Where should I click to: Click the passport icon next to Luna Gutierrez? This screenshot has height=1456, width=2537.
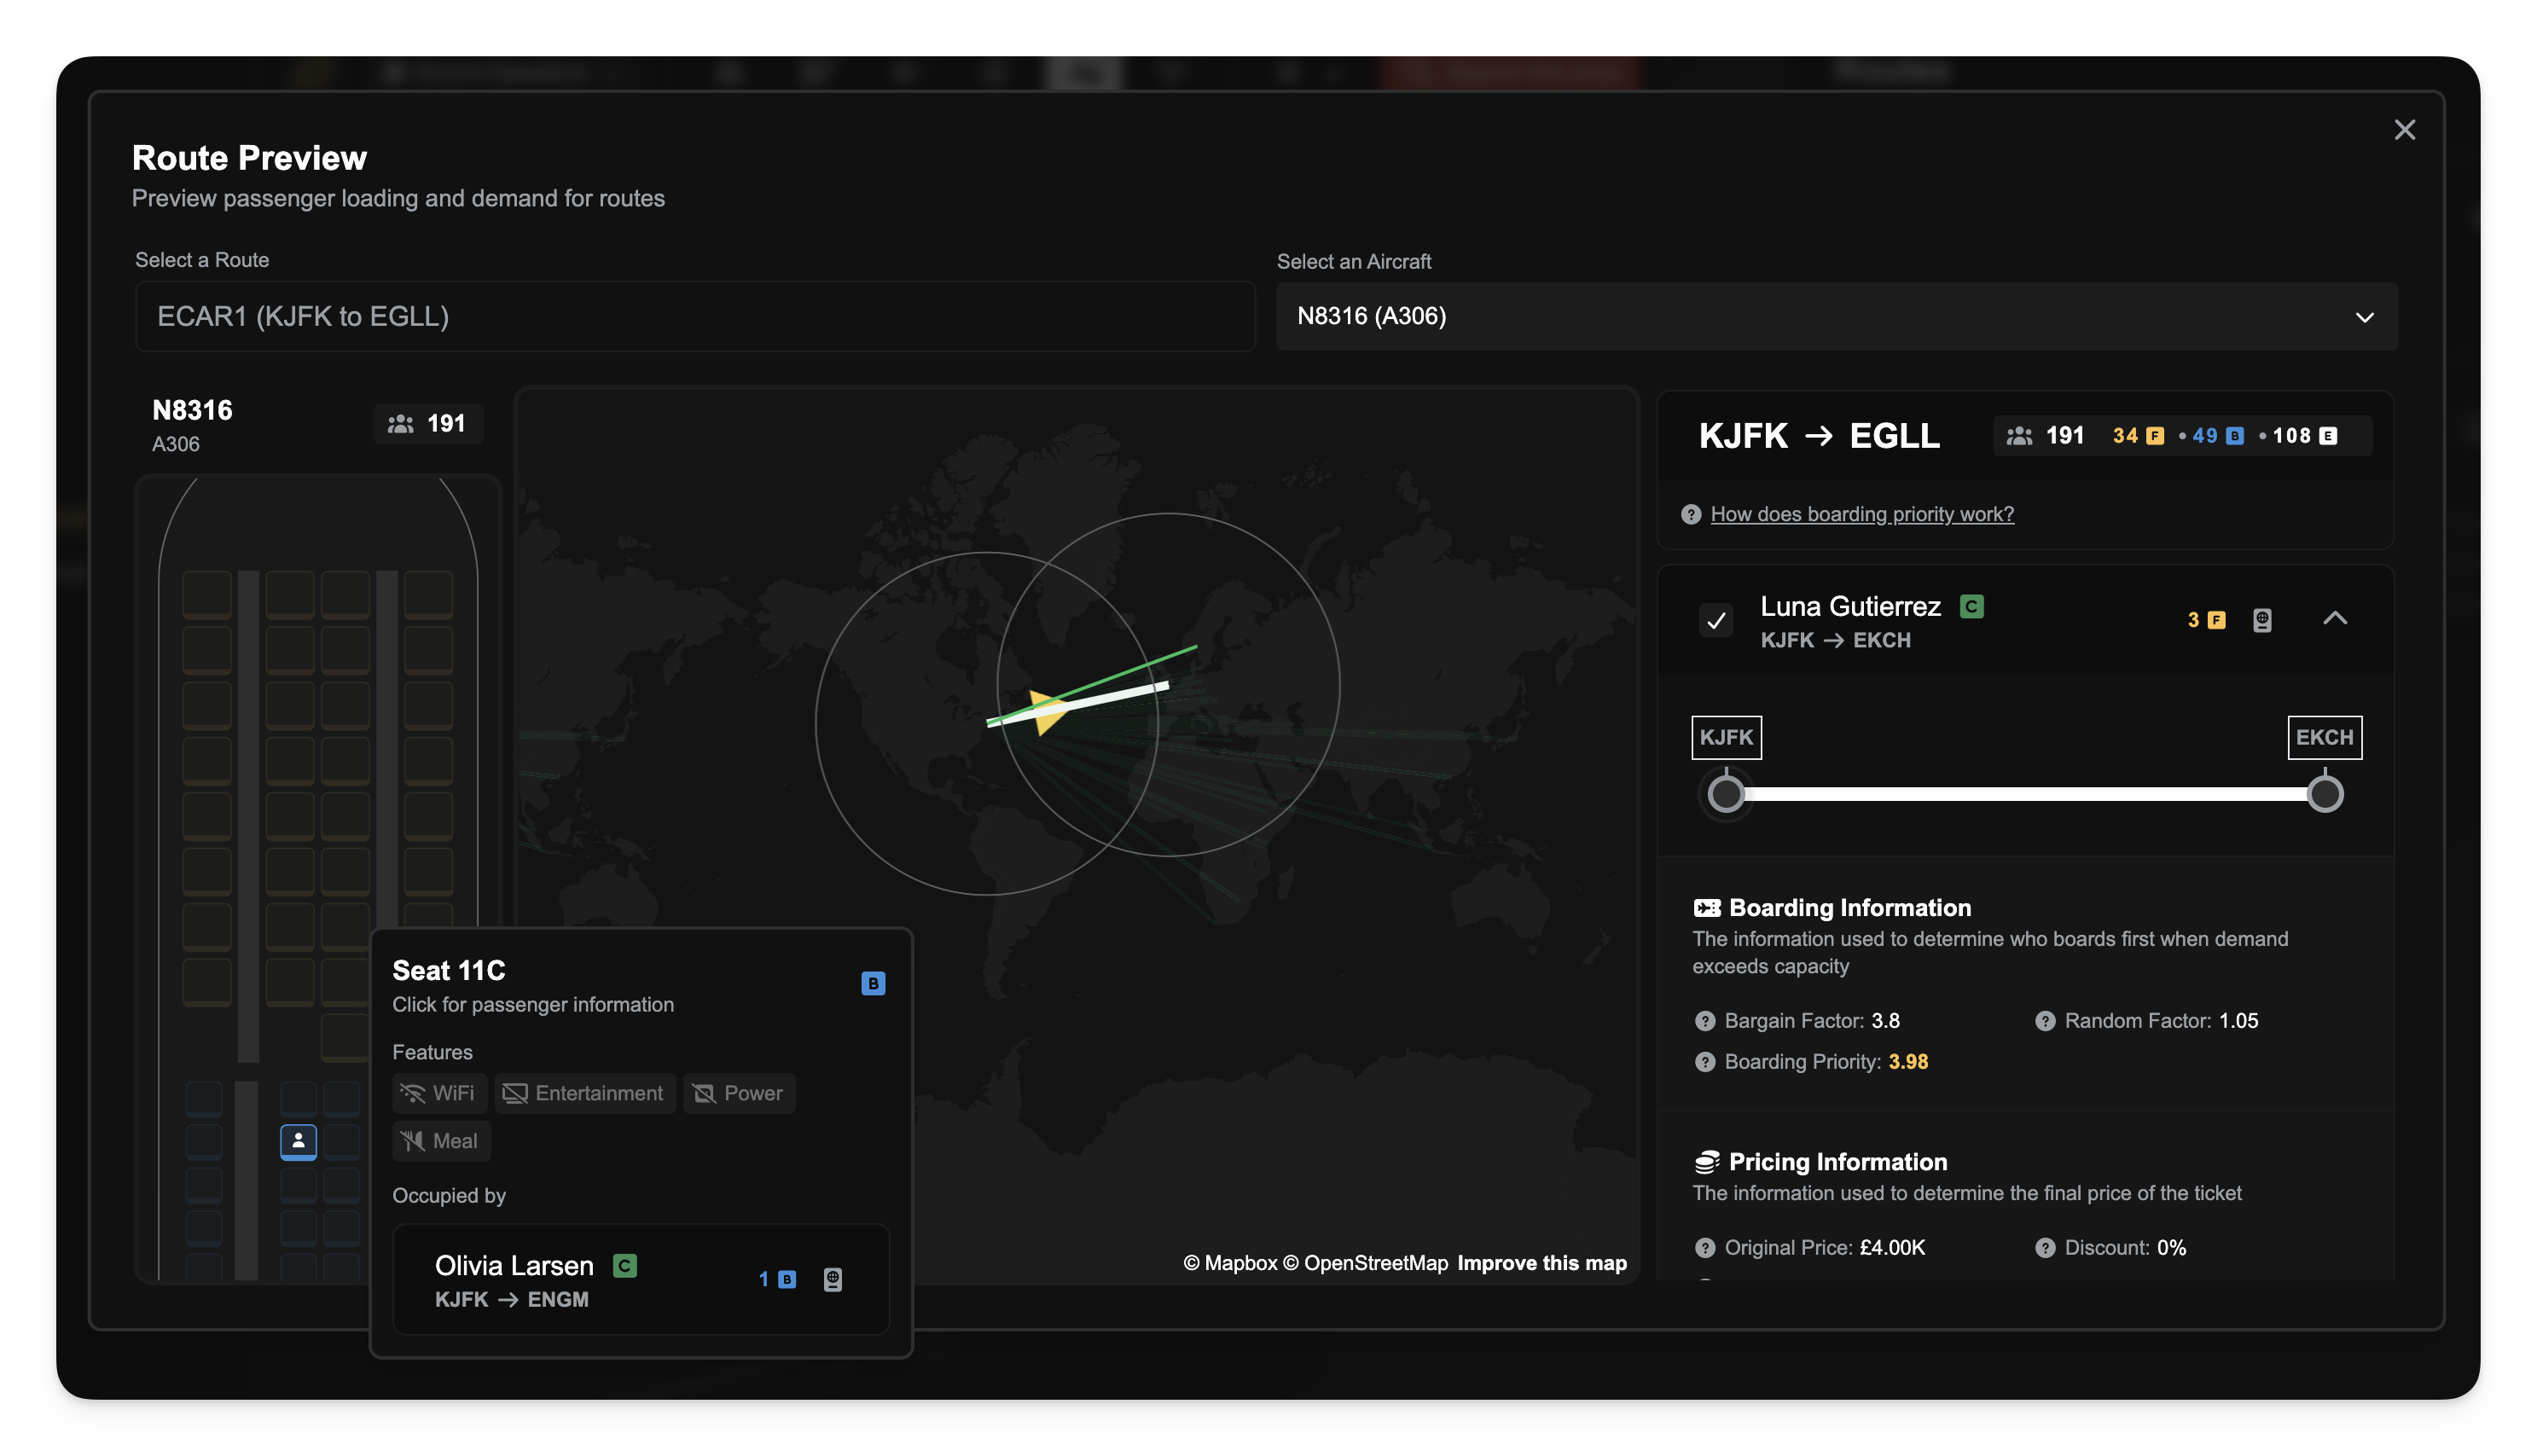(2262, 620)
